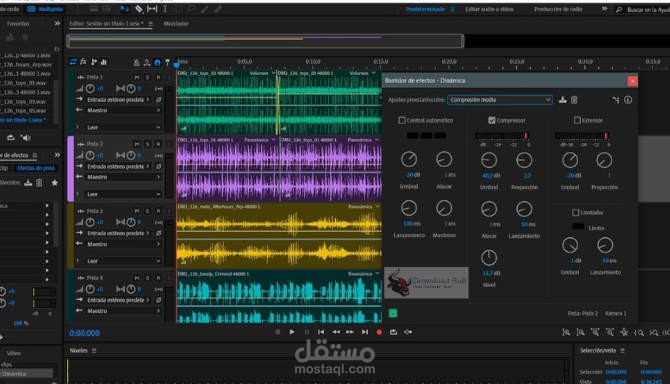670x384 pixels.
Task: Select the Slip tool in top toolbar
Action: (152, 9)
